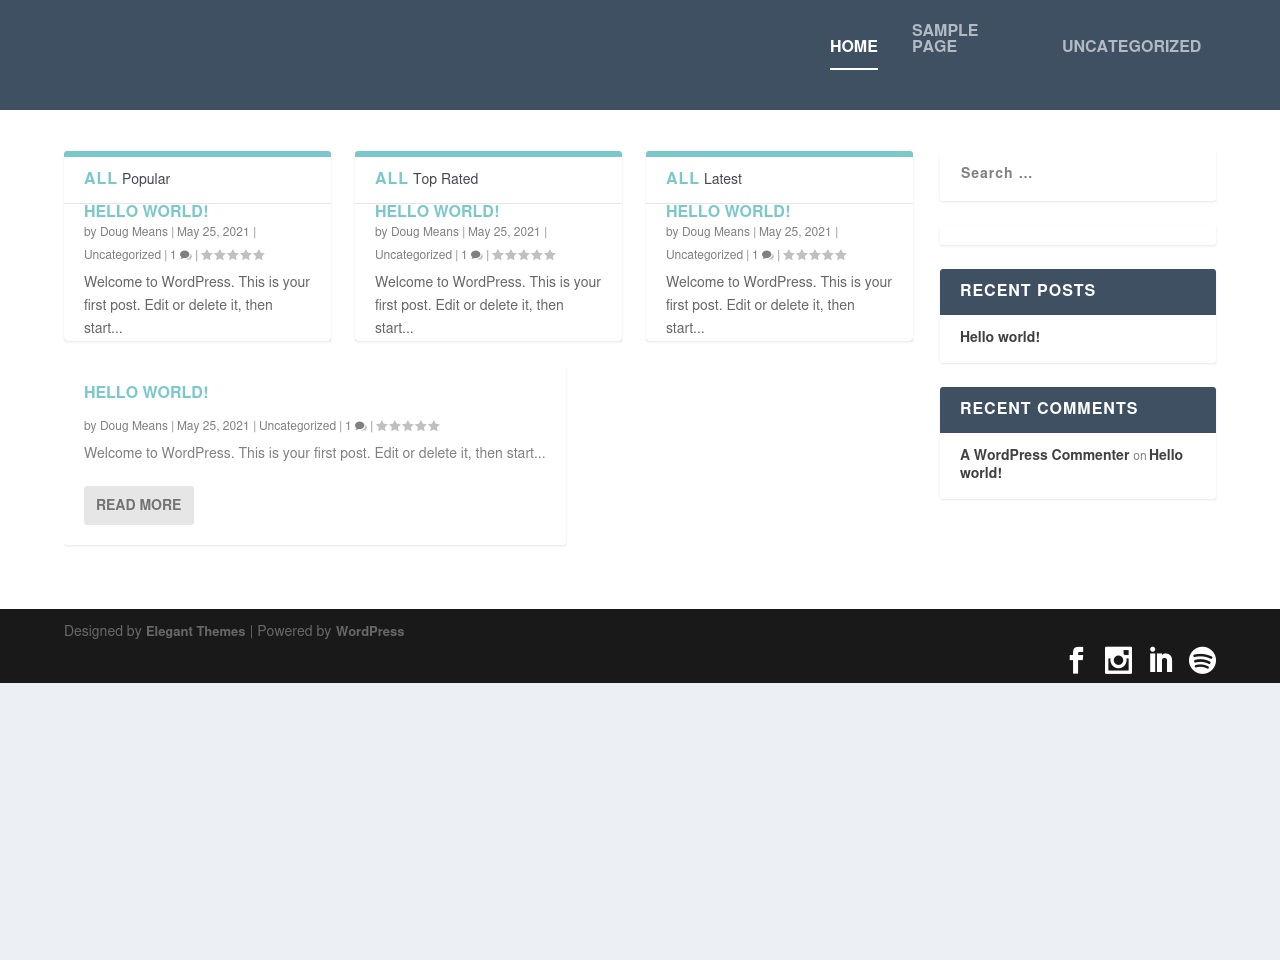Image resolution: width=1280 pixels, height=960 pixels.
Task: Click Uncategorized category in Popular card
Action: [x=122, y=255]
